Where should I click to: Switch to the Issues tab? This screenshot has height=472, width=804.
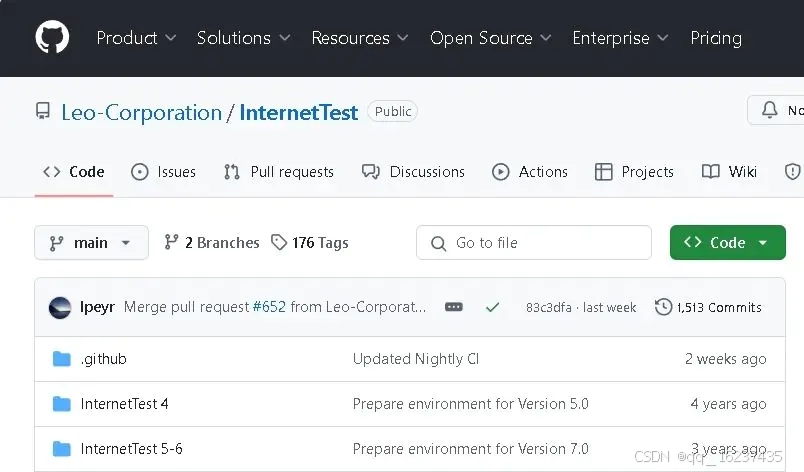pyautogui.click(x=164, y=172)
